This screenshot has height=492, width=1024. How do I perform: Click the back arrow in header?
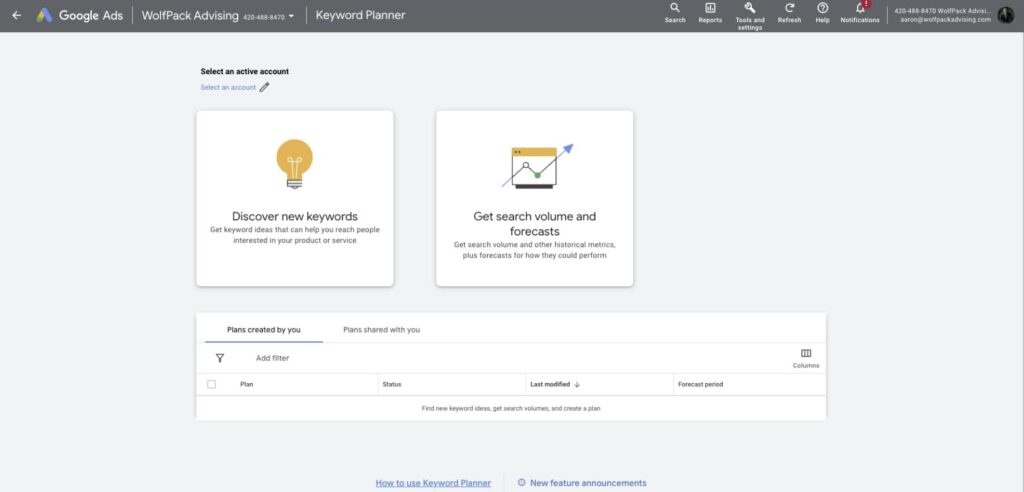click(x=16, y=16)
